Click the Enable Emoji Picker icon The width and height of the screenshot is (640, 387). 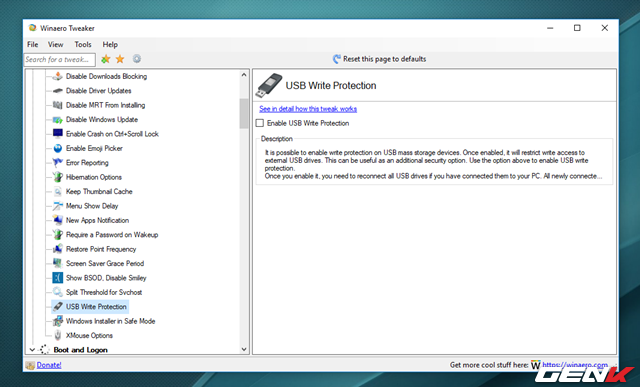[58, 148]
